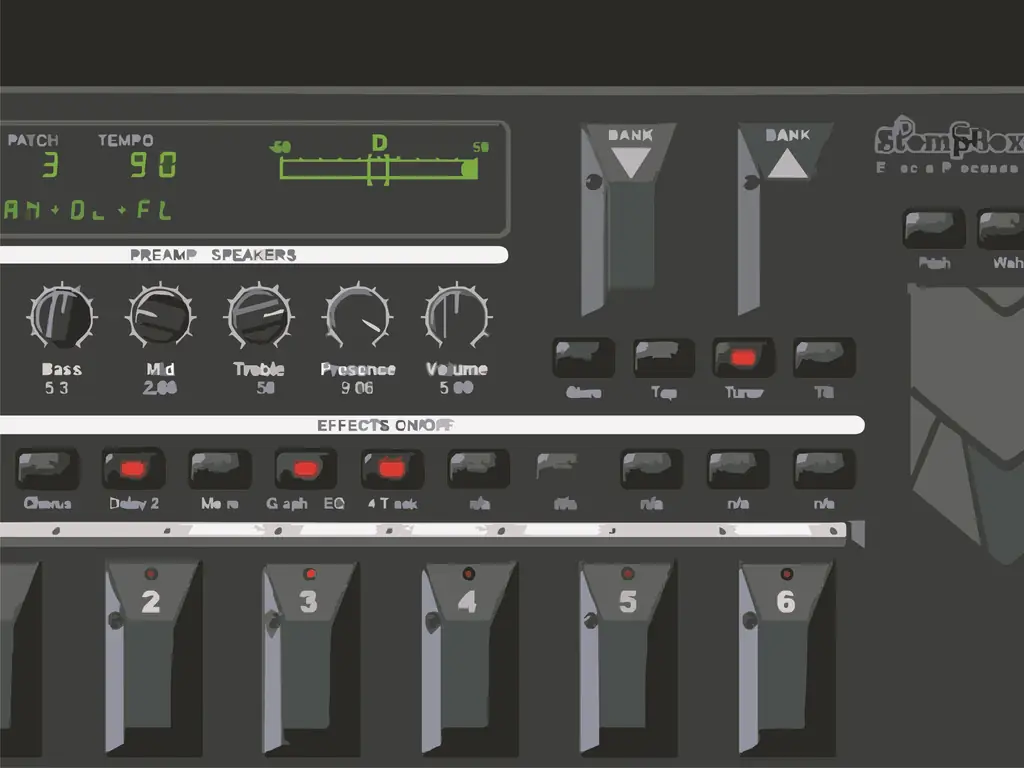1024x768 pixels.
Task: Click the Volume knob
Action: (456, 316)
